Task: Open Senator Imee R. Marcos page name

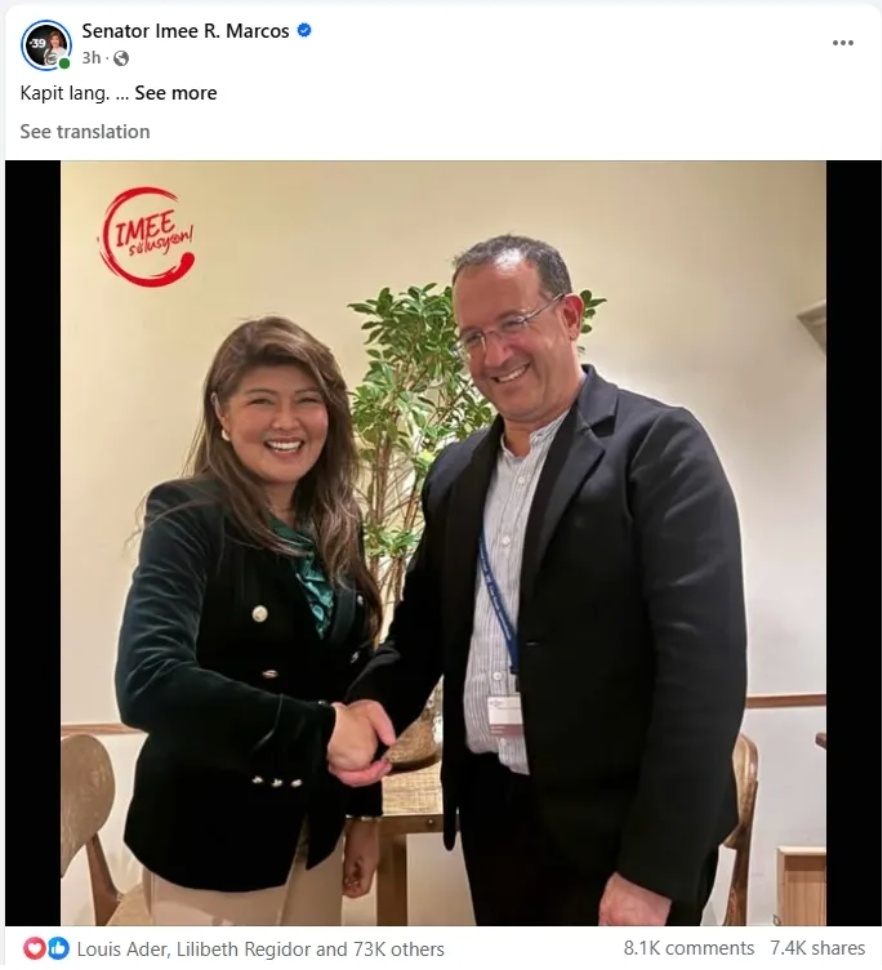Action: tap(185, 31)
